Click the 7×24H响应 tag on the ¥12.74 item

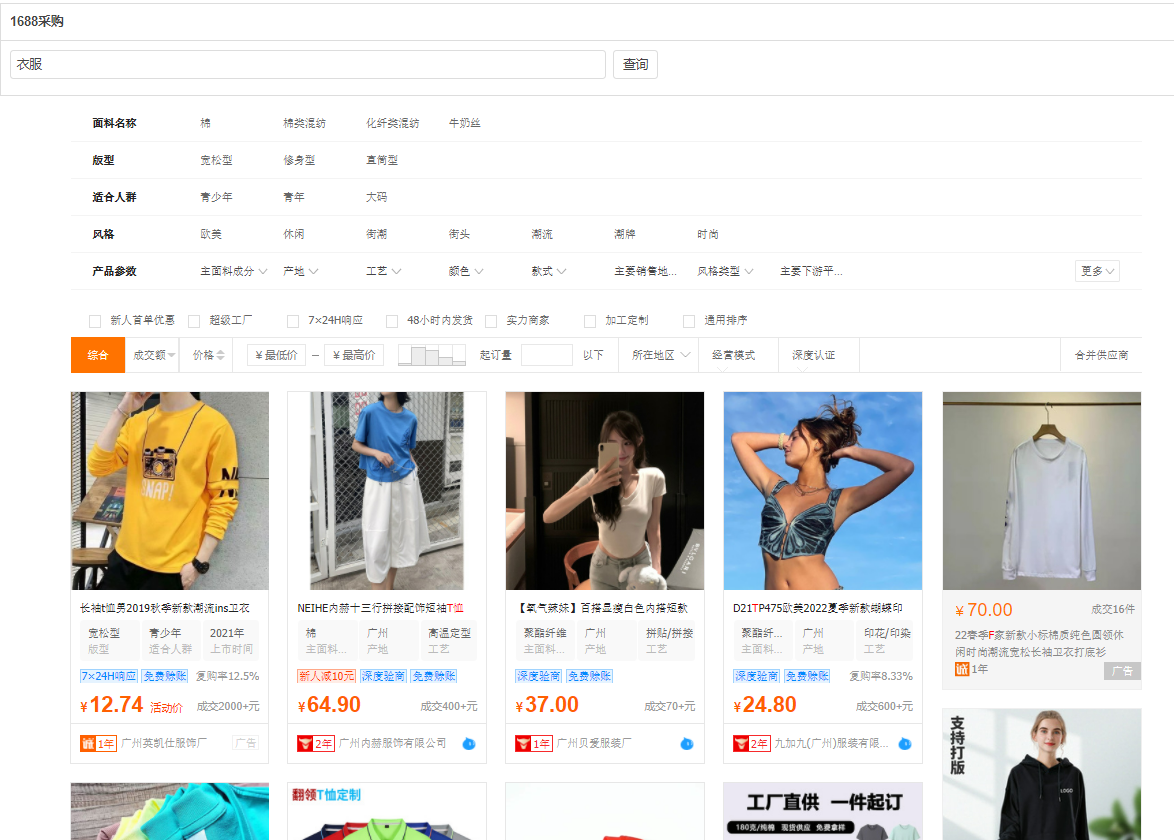109,676
